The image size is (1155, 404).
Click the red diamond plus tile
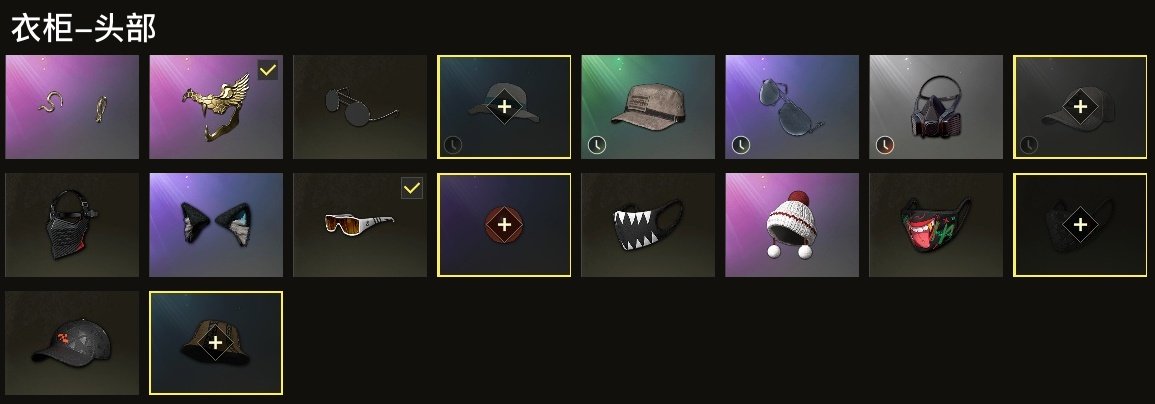(504, 225)
